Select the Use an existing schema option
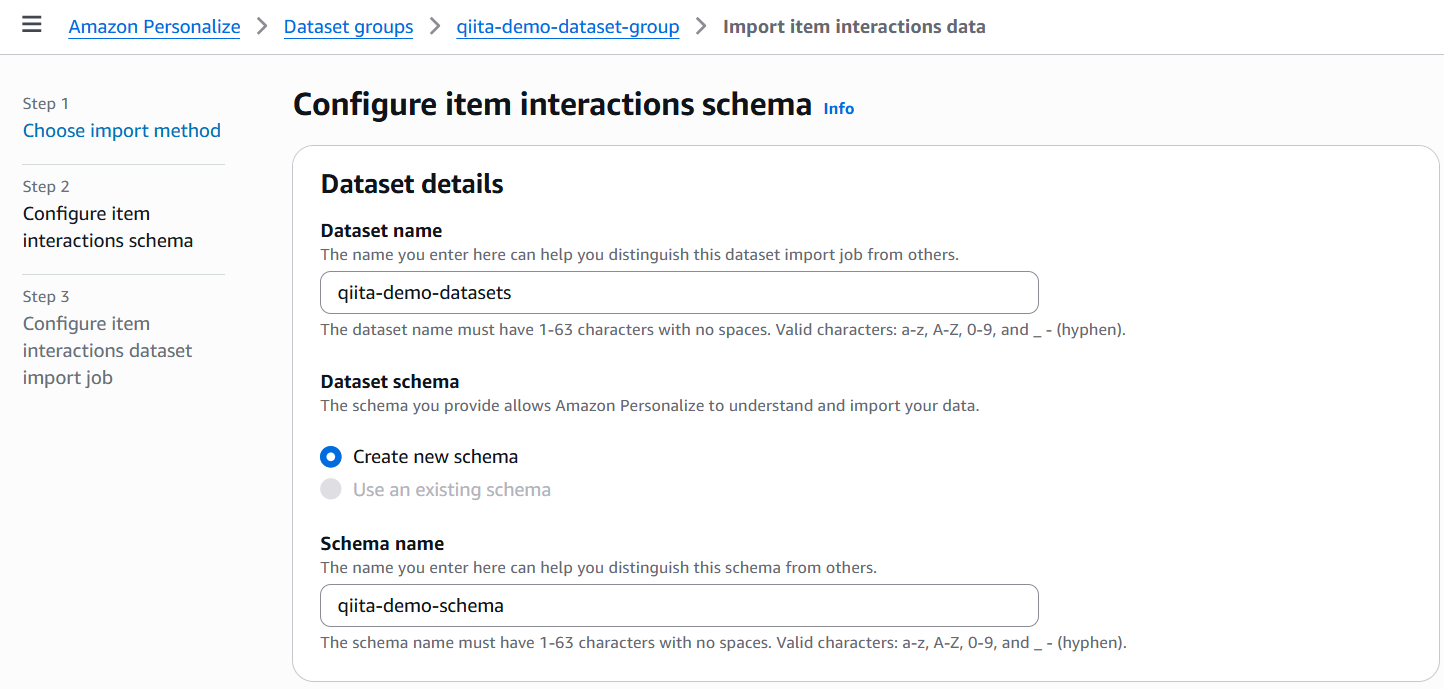 point(331,490)
